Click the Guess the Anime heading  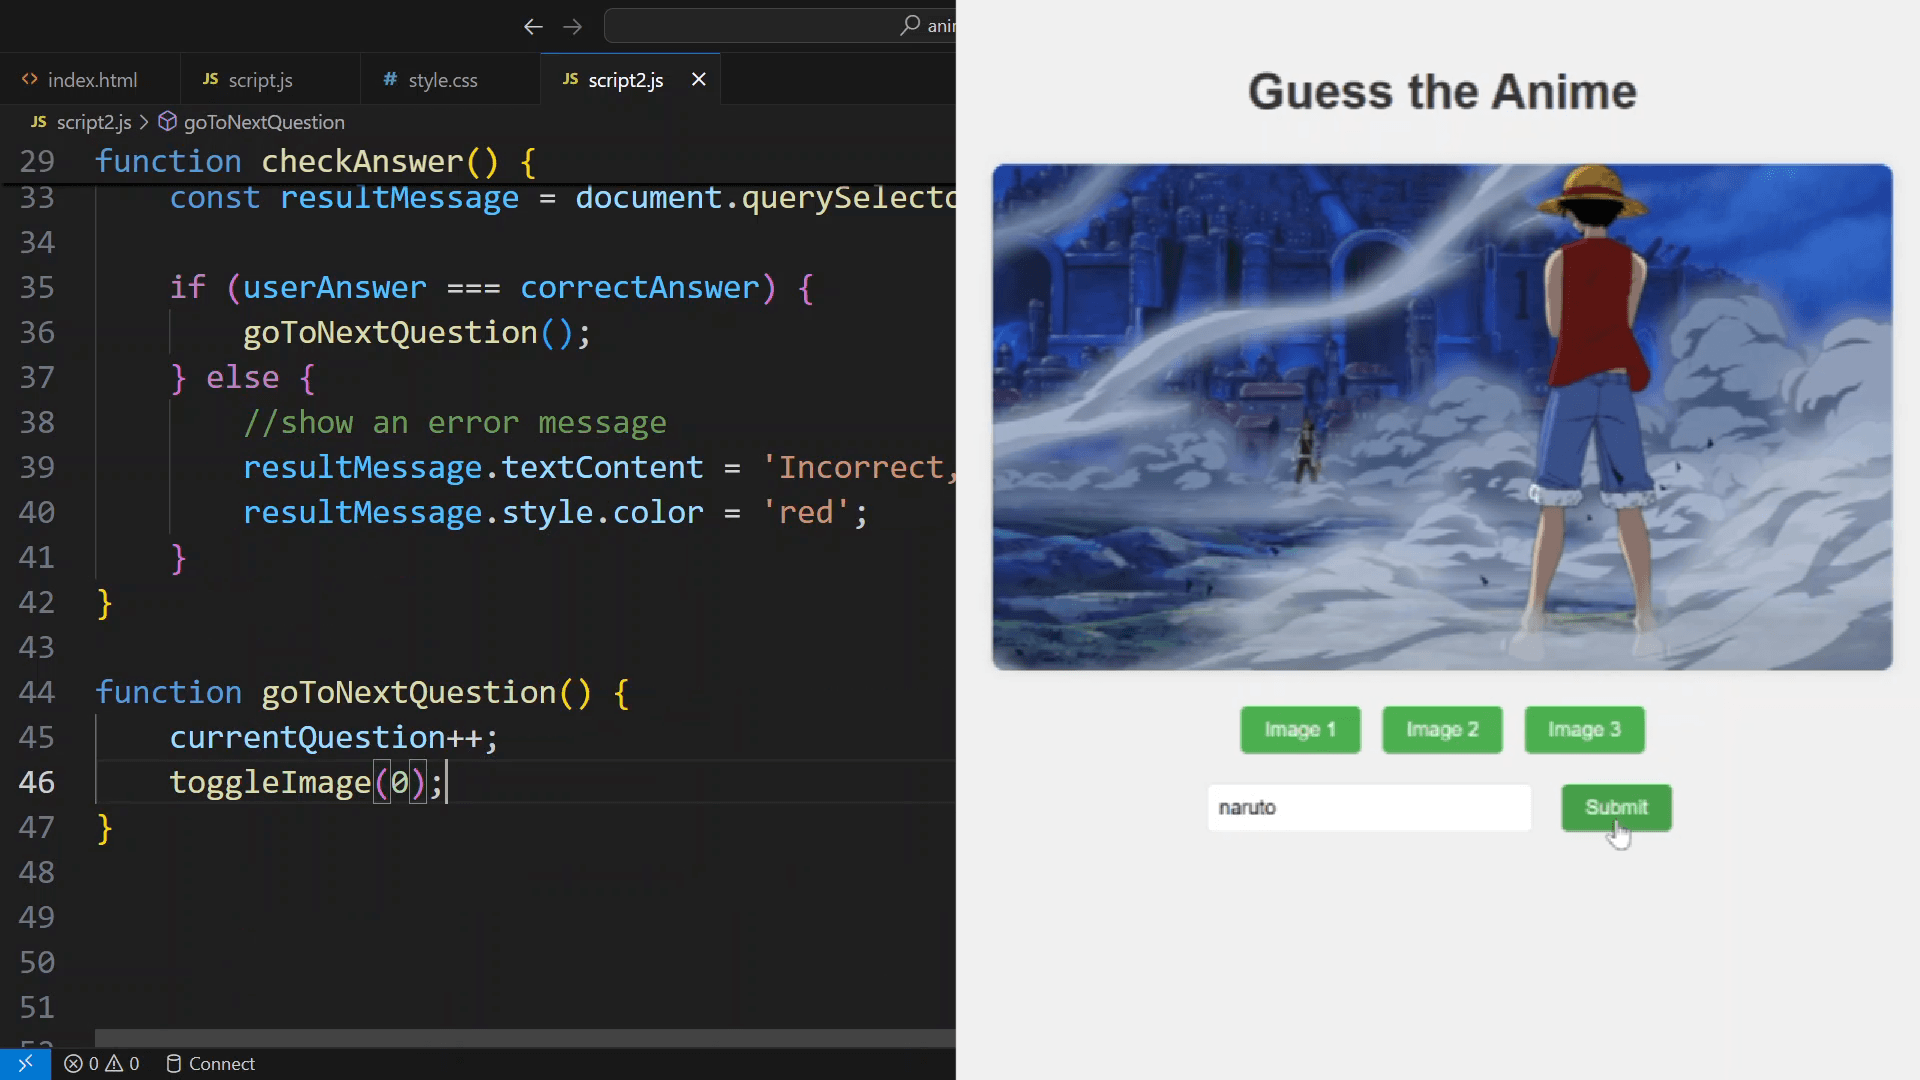pyautogui.click(x=1442, y=92)
